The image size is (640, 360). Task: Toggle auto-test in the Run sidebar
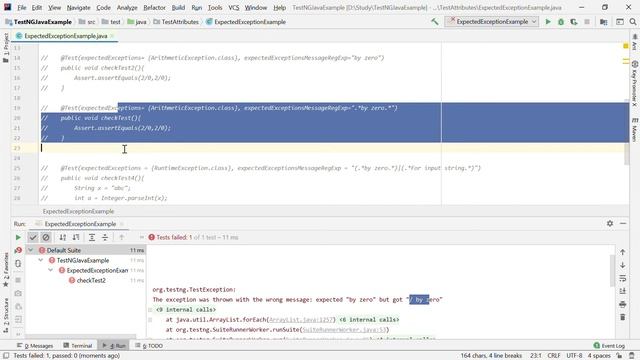click(x=18, y=264)
